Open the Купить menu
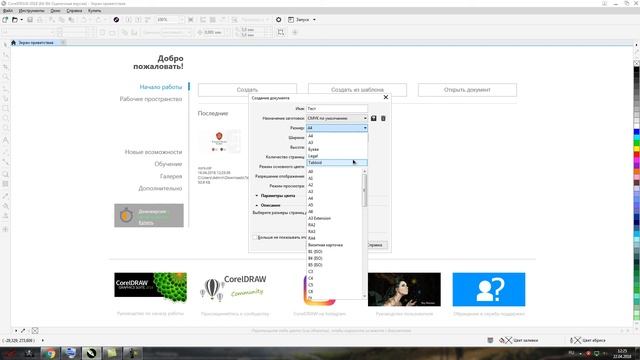Screen dimensions: 640x360 point(94,11)
